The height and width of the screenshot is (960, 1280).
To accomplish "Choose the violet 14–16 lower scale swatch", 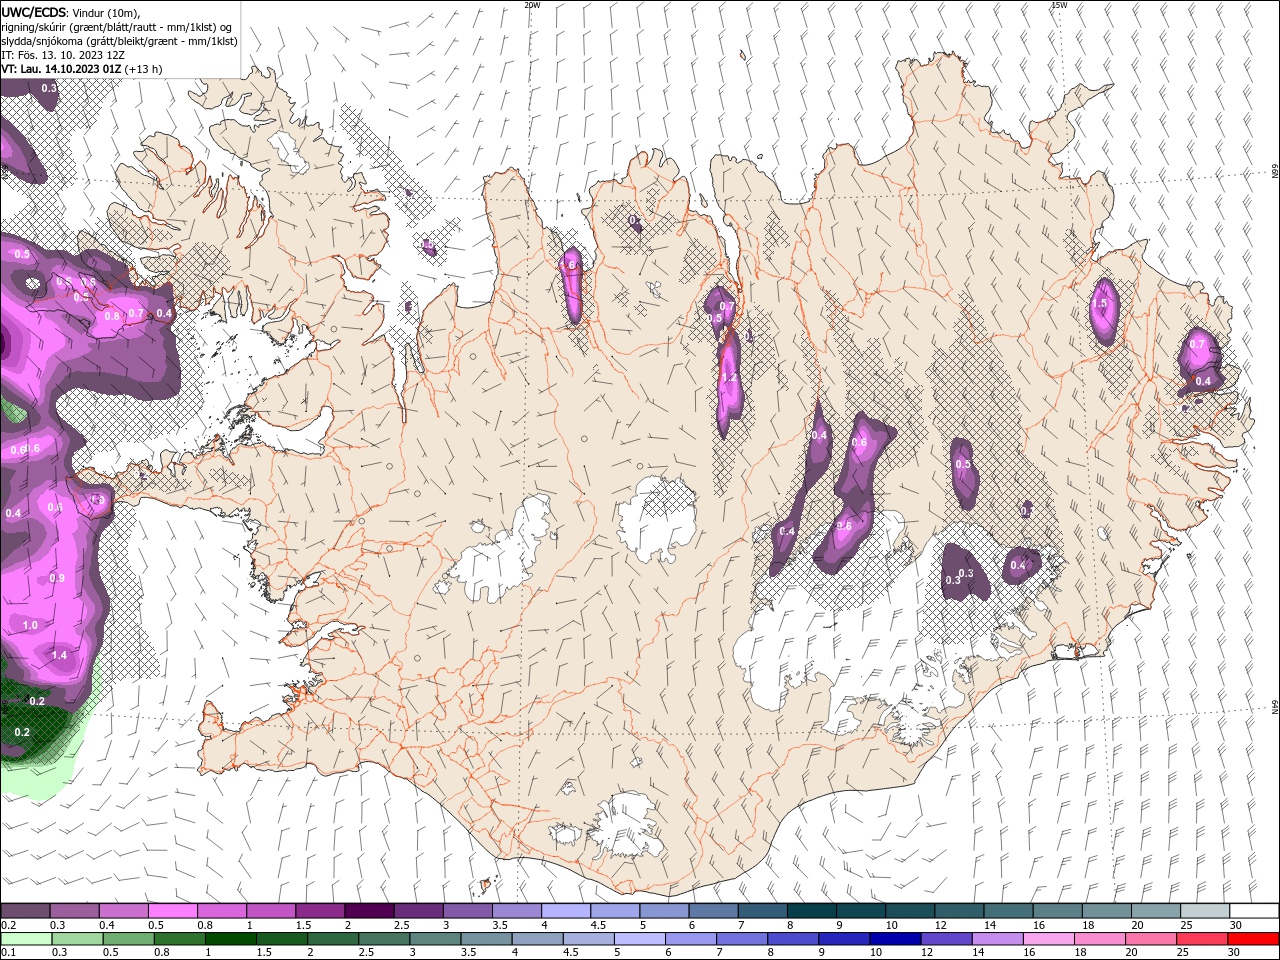I will pos(997,939).
